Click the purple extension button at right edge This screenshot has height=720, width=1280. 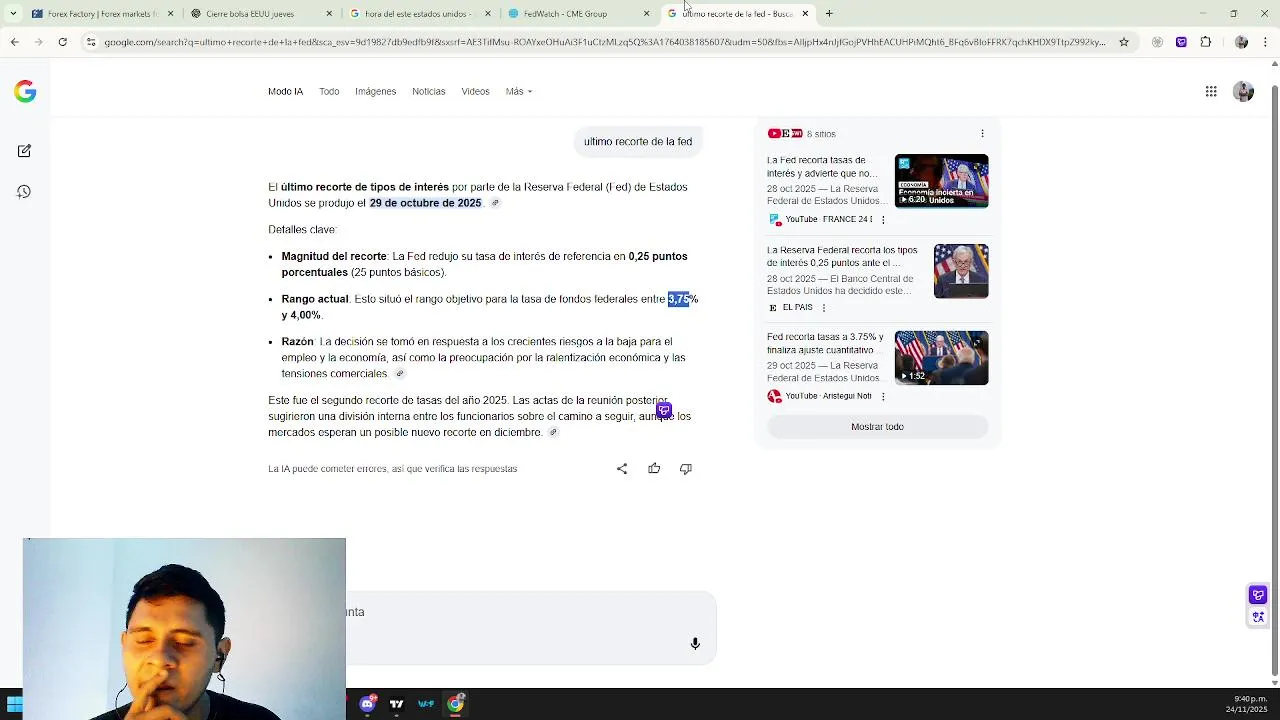[1258, 595]
